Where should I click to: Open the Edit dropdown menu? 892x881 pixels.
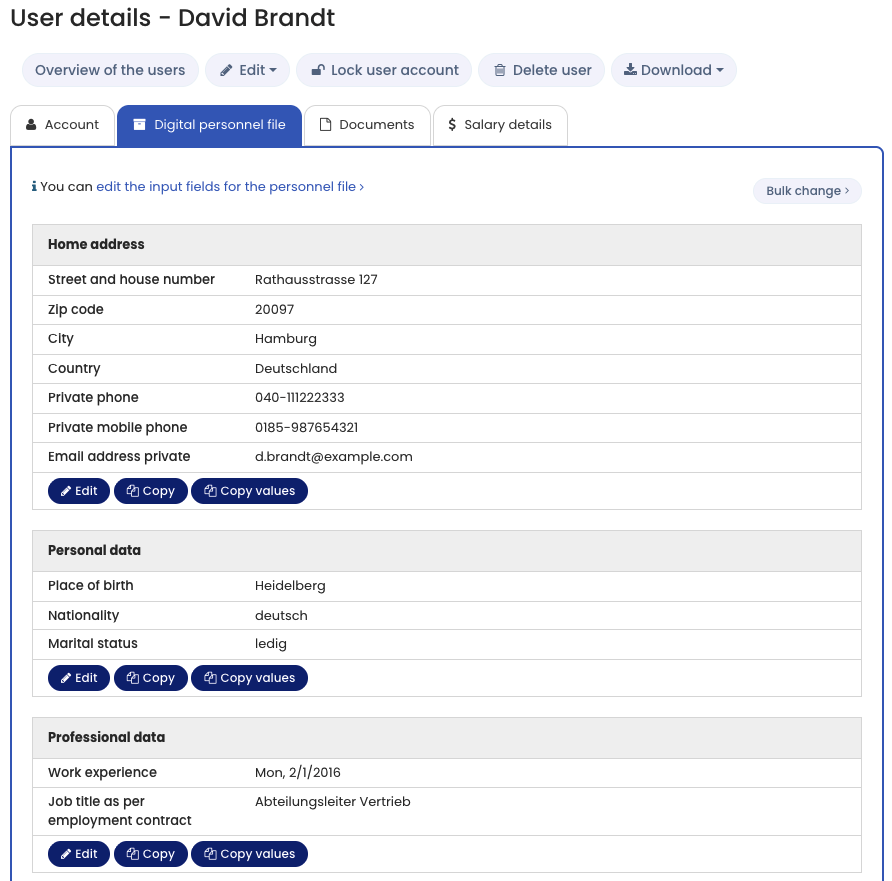[x=248, y=70]
